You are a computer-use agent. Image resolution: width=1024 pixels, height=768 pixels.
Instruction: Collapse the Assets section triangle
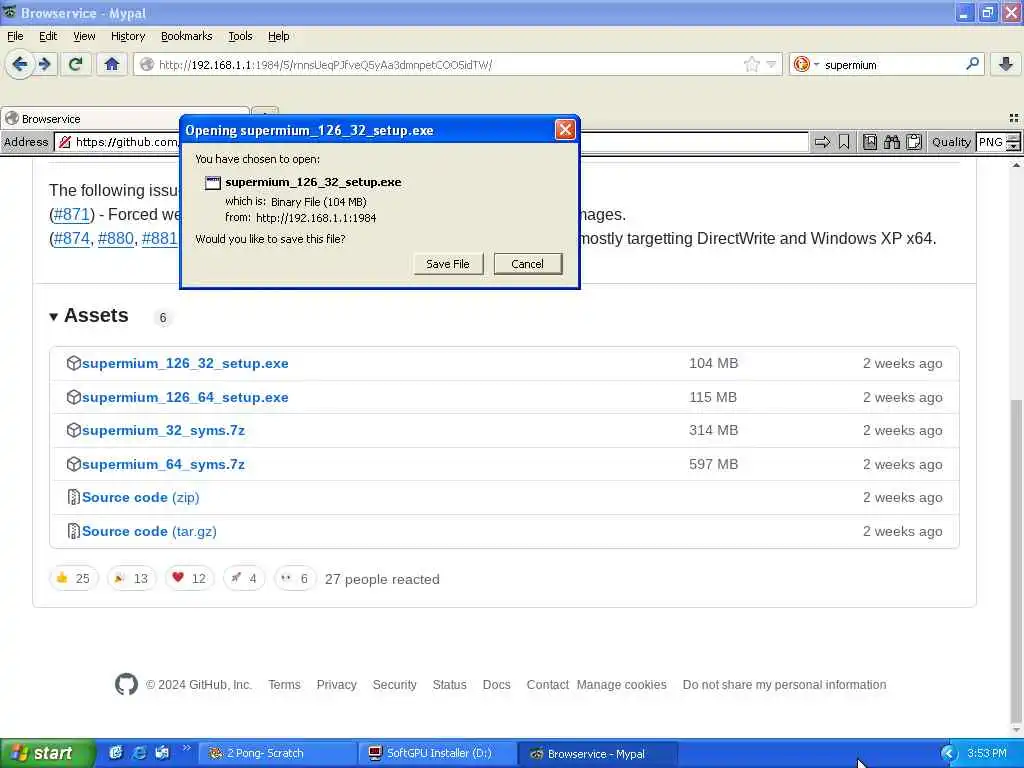coord(54,317)
